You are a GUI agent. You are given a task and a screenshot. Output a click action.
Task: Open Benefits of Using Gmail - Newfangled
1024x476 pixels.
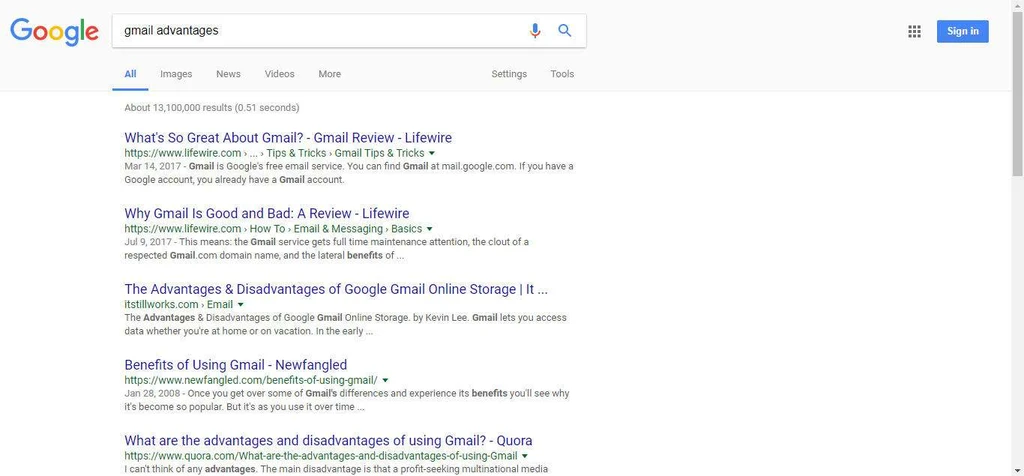(x=236, y=365)
